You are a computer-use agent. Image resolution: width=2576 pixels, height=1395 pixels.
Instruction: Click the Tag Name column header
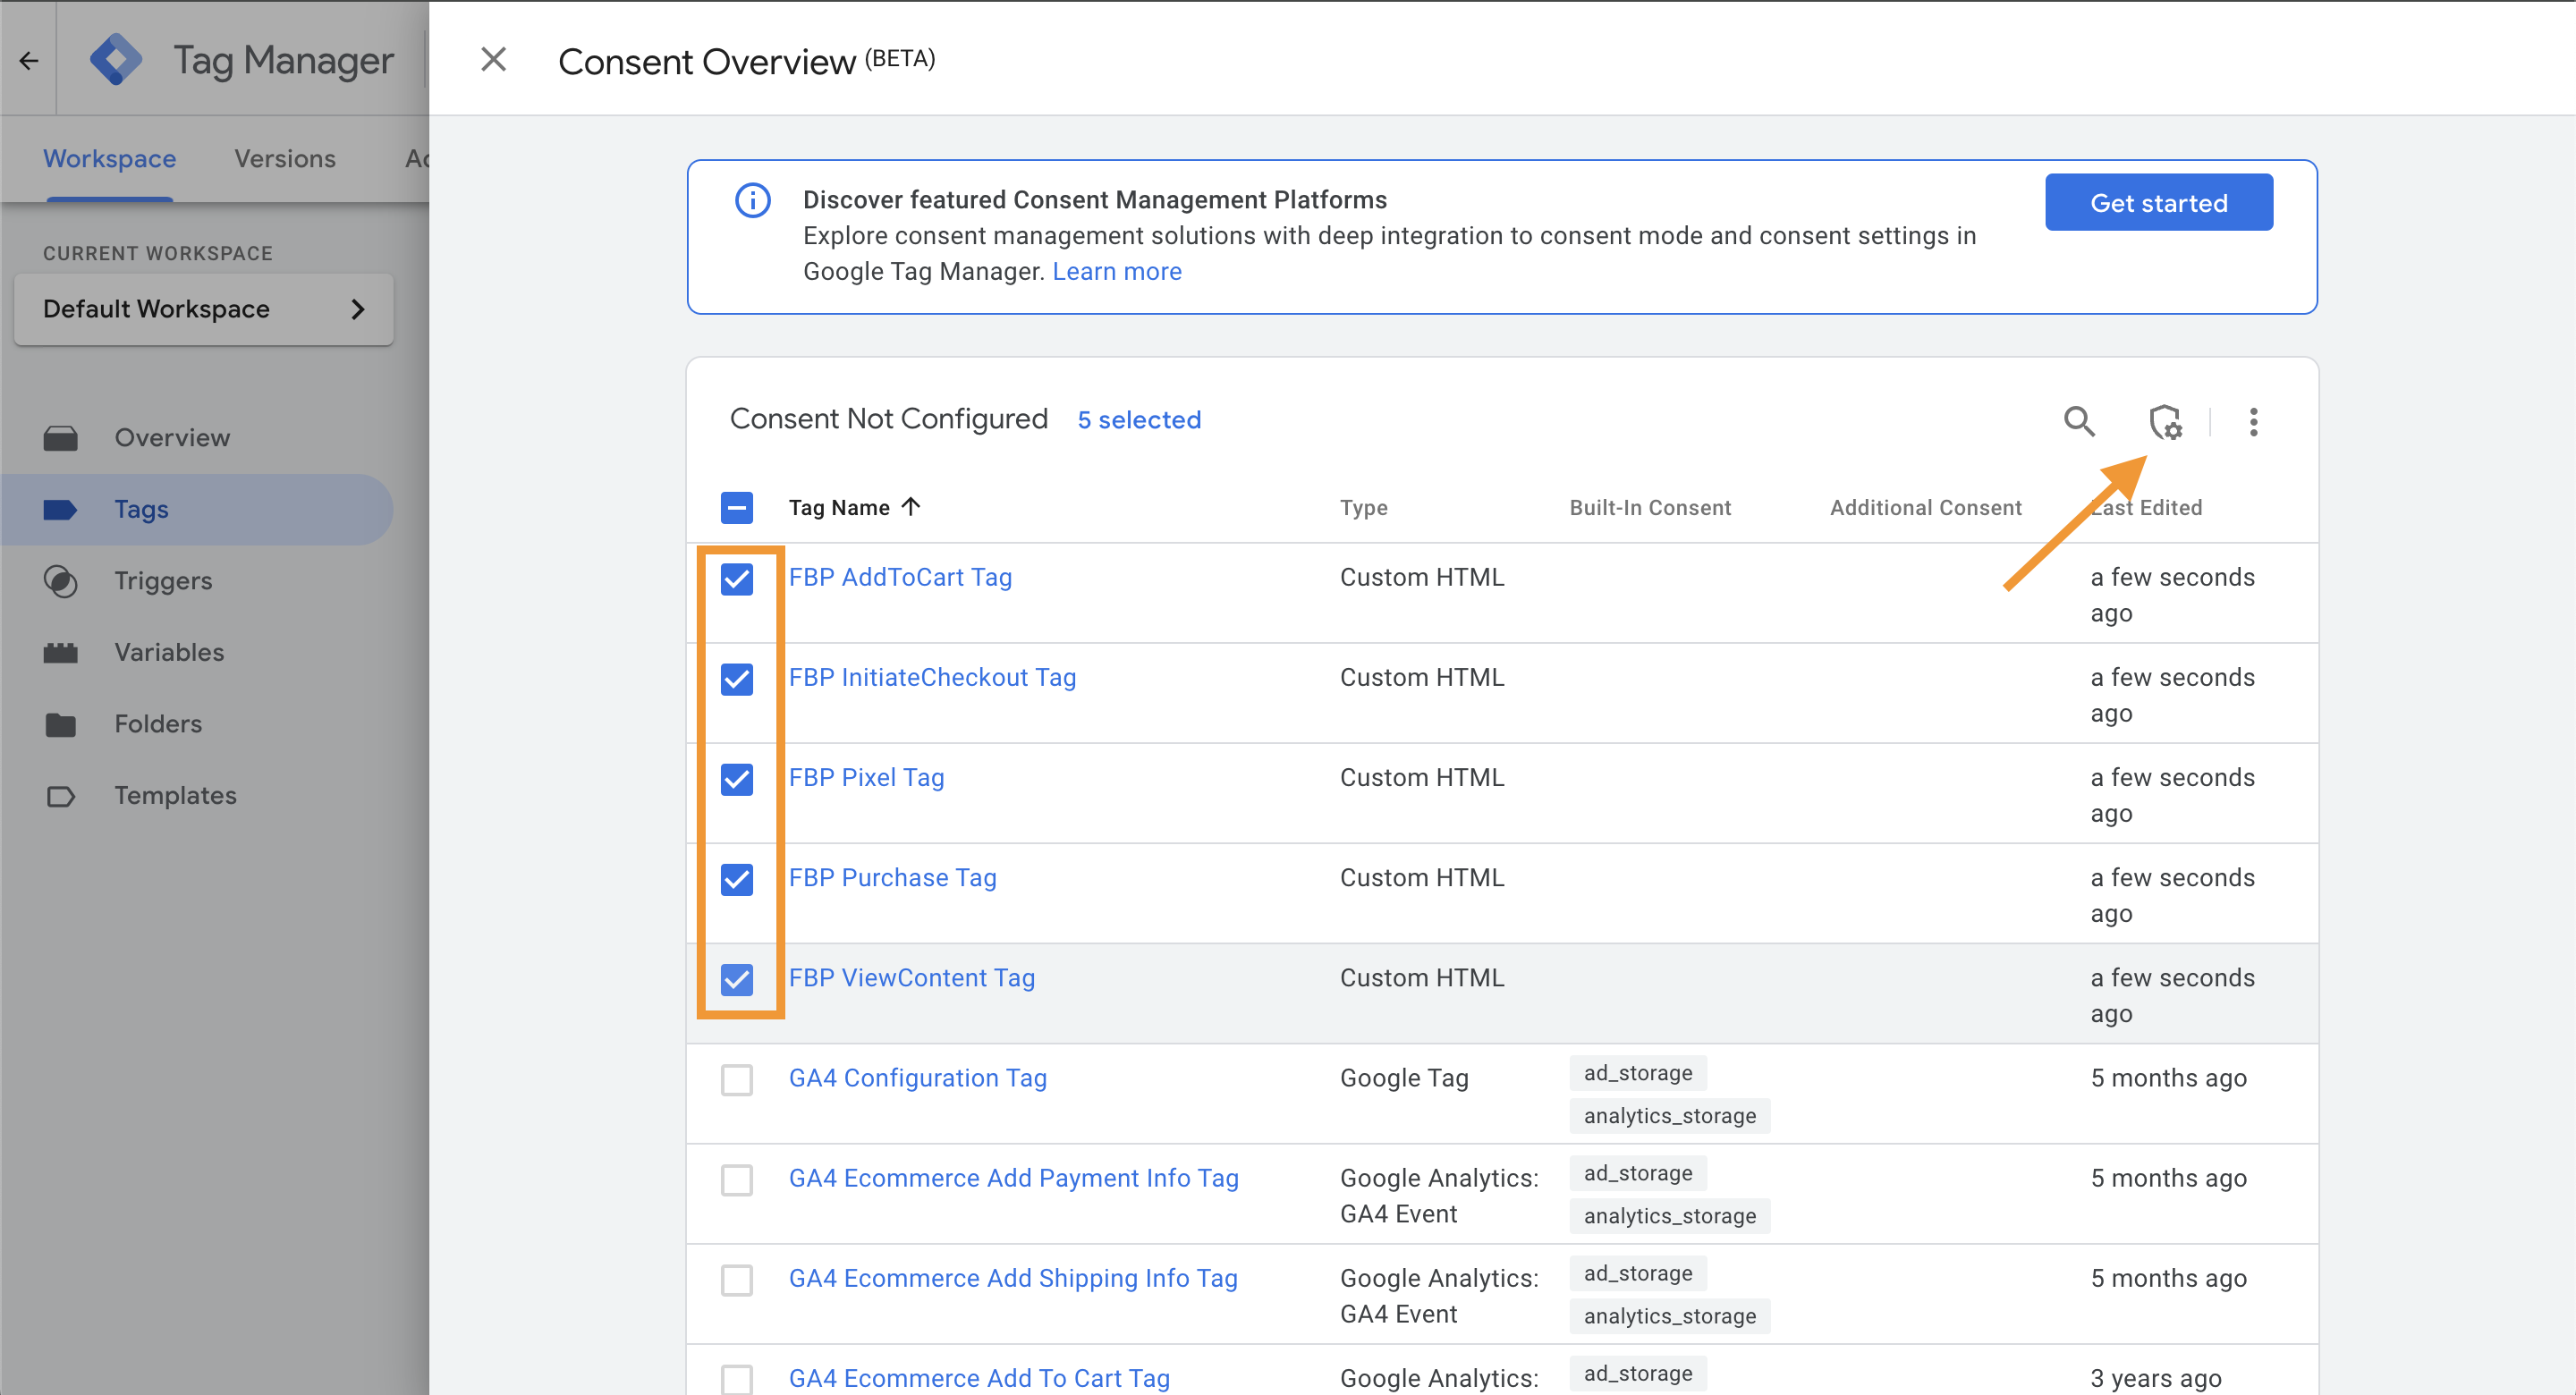838,507
